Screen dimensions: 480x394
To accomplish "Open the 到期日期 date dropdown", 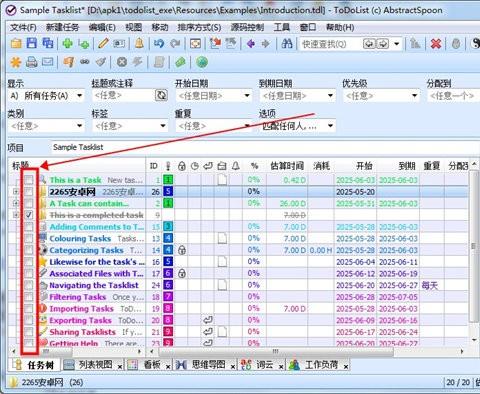I will click(330, 96).
